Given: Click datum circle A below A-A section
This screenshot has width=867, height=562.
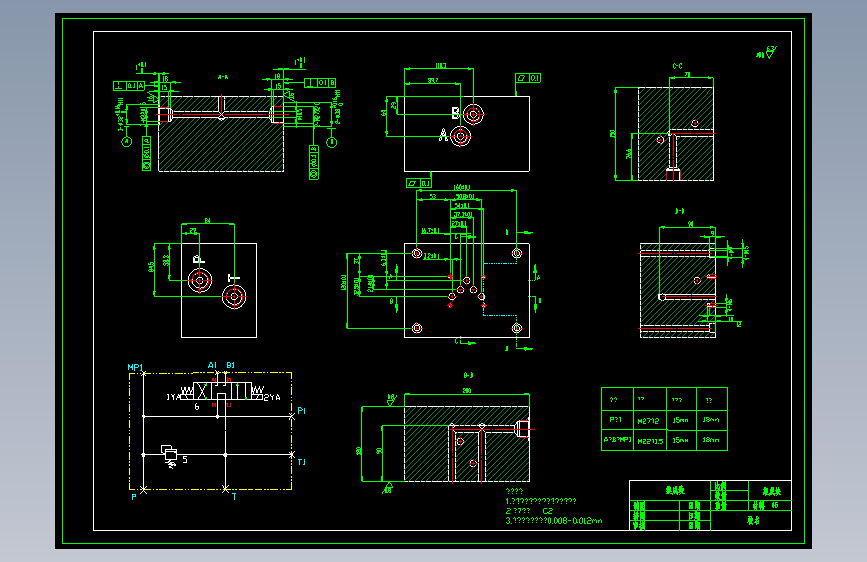Looking at the screenshot, I should pyautogui.click(x=127, y=142).
